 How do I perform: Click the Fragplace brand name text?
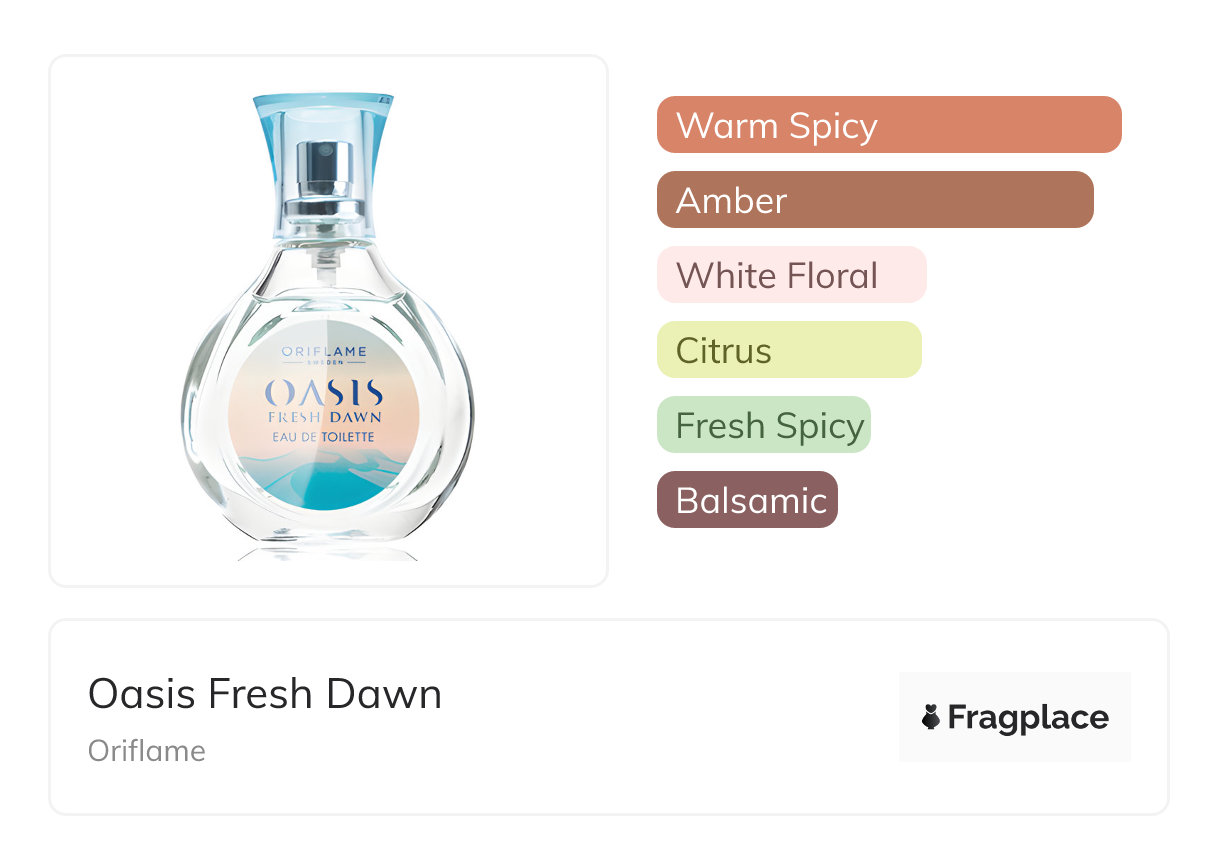pos(1028,718)
